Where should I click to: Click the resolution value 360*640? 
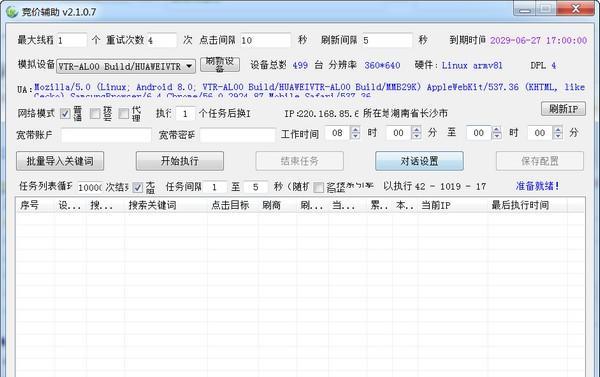coord(382,65)
